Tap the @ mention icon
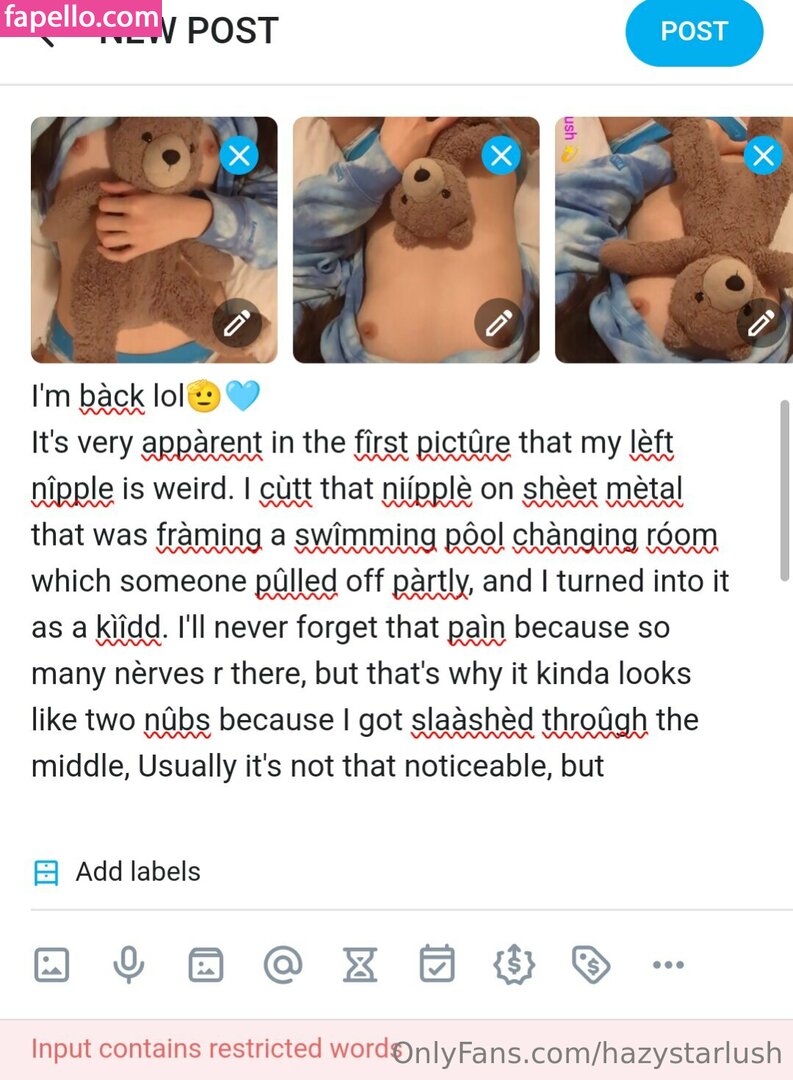The height and width of the screenshot is (1080, 793). coord(283,964)
